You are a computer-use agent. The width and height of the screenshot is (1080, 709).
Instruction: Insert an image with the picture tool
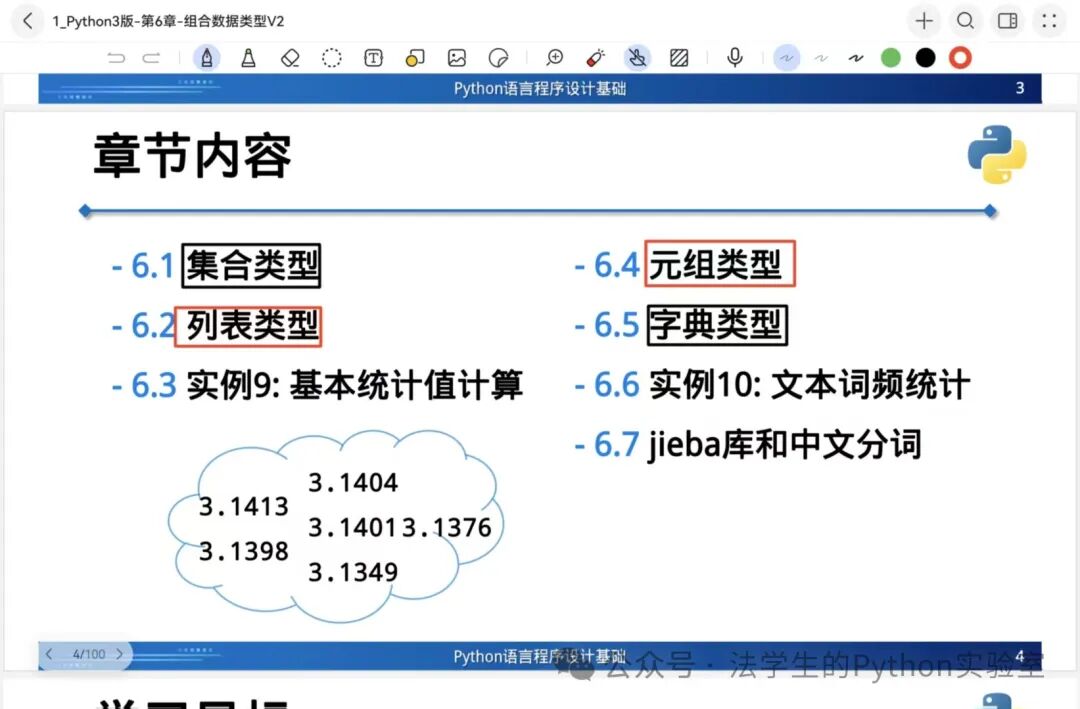457,58
